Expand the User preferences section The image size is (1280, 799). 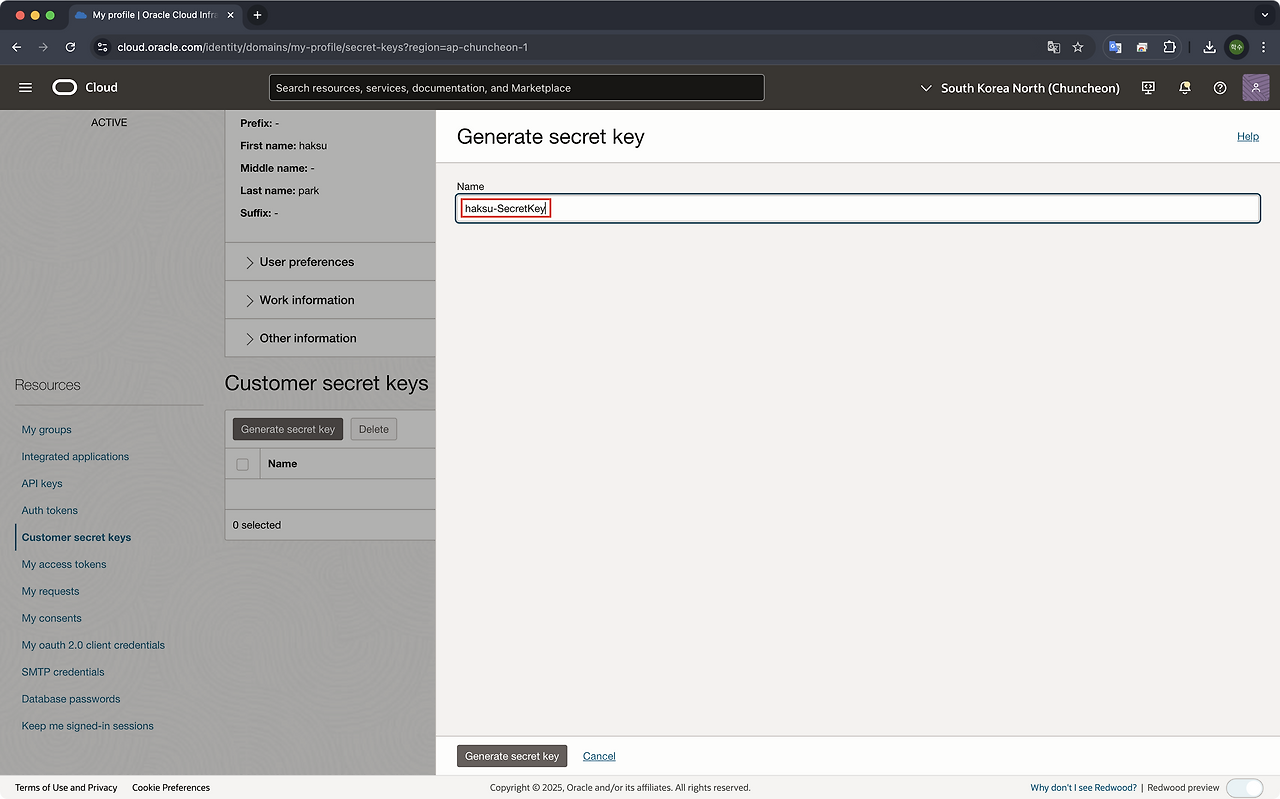(306, 262)
